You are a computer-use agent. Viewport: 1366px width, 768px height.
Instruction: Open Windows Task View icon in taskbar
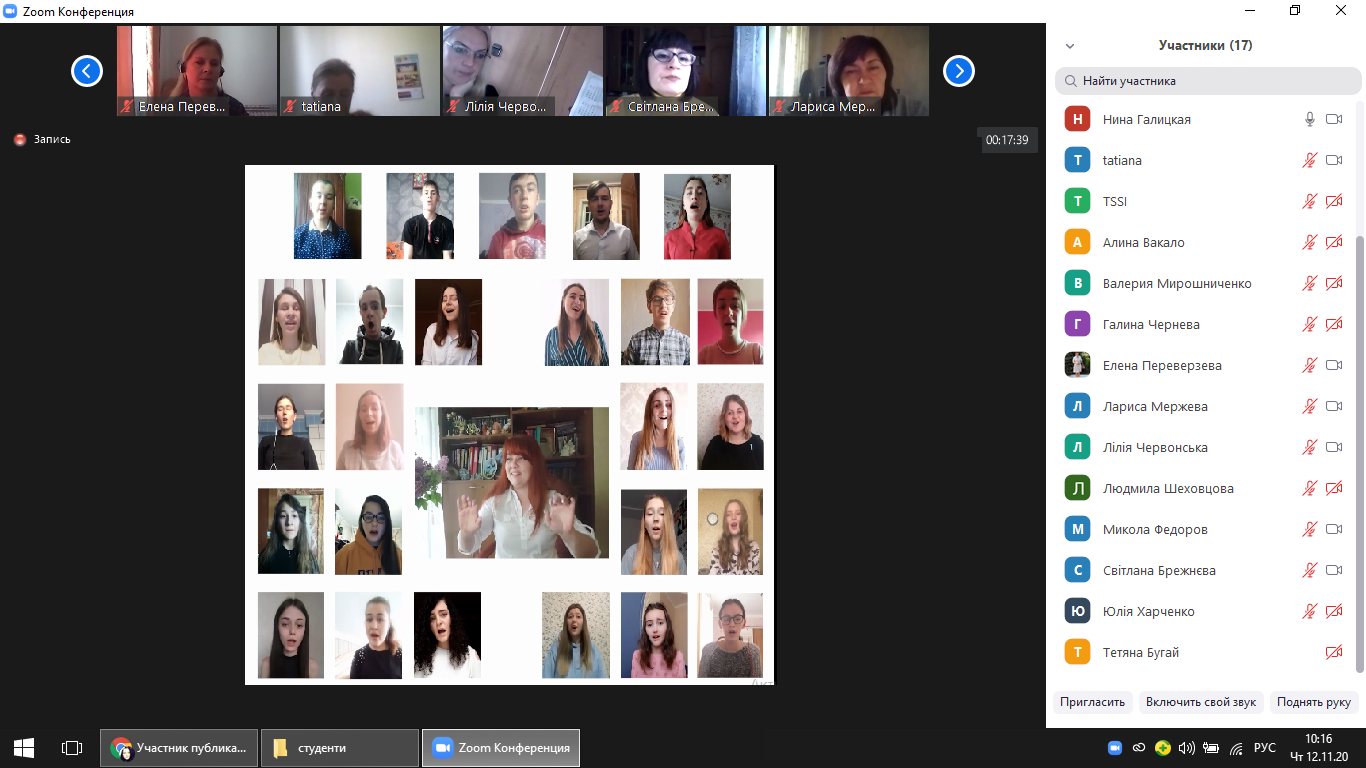pos(71,748)
